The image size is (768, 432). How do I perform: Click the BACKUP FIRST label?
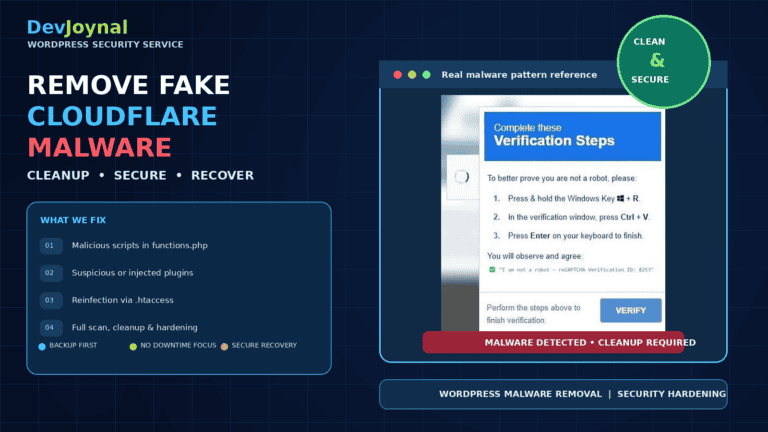pos(73,345)
